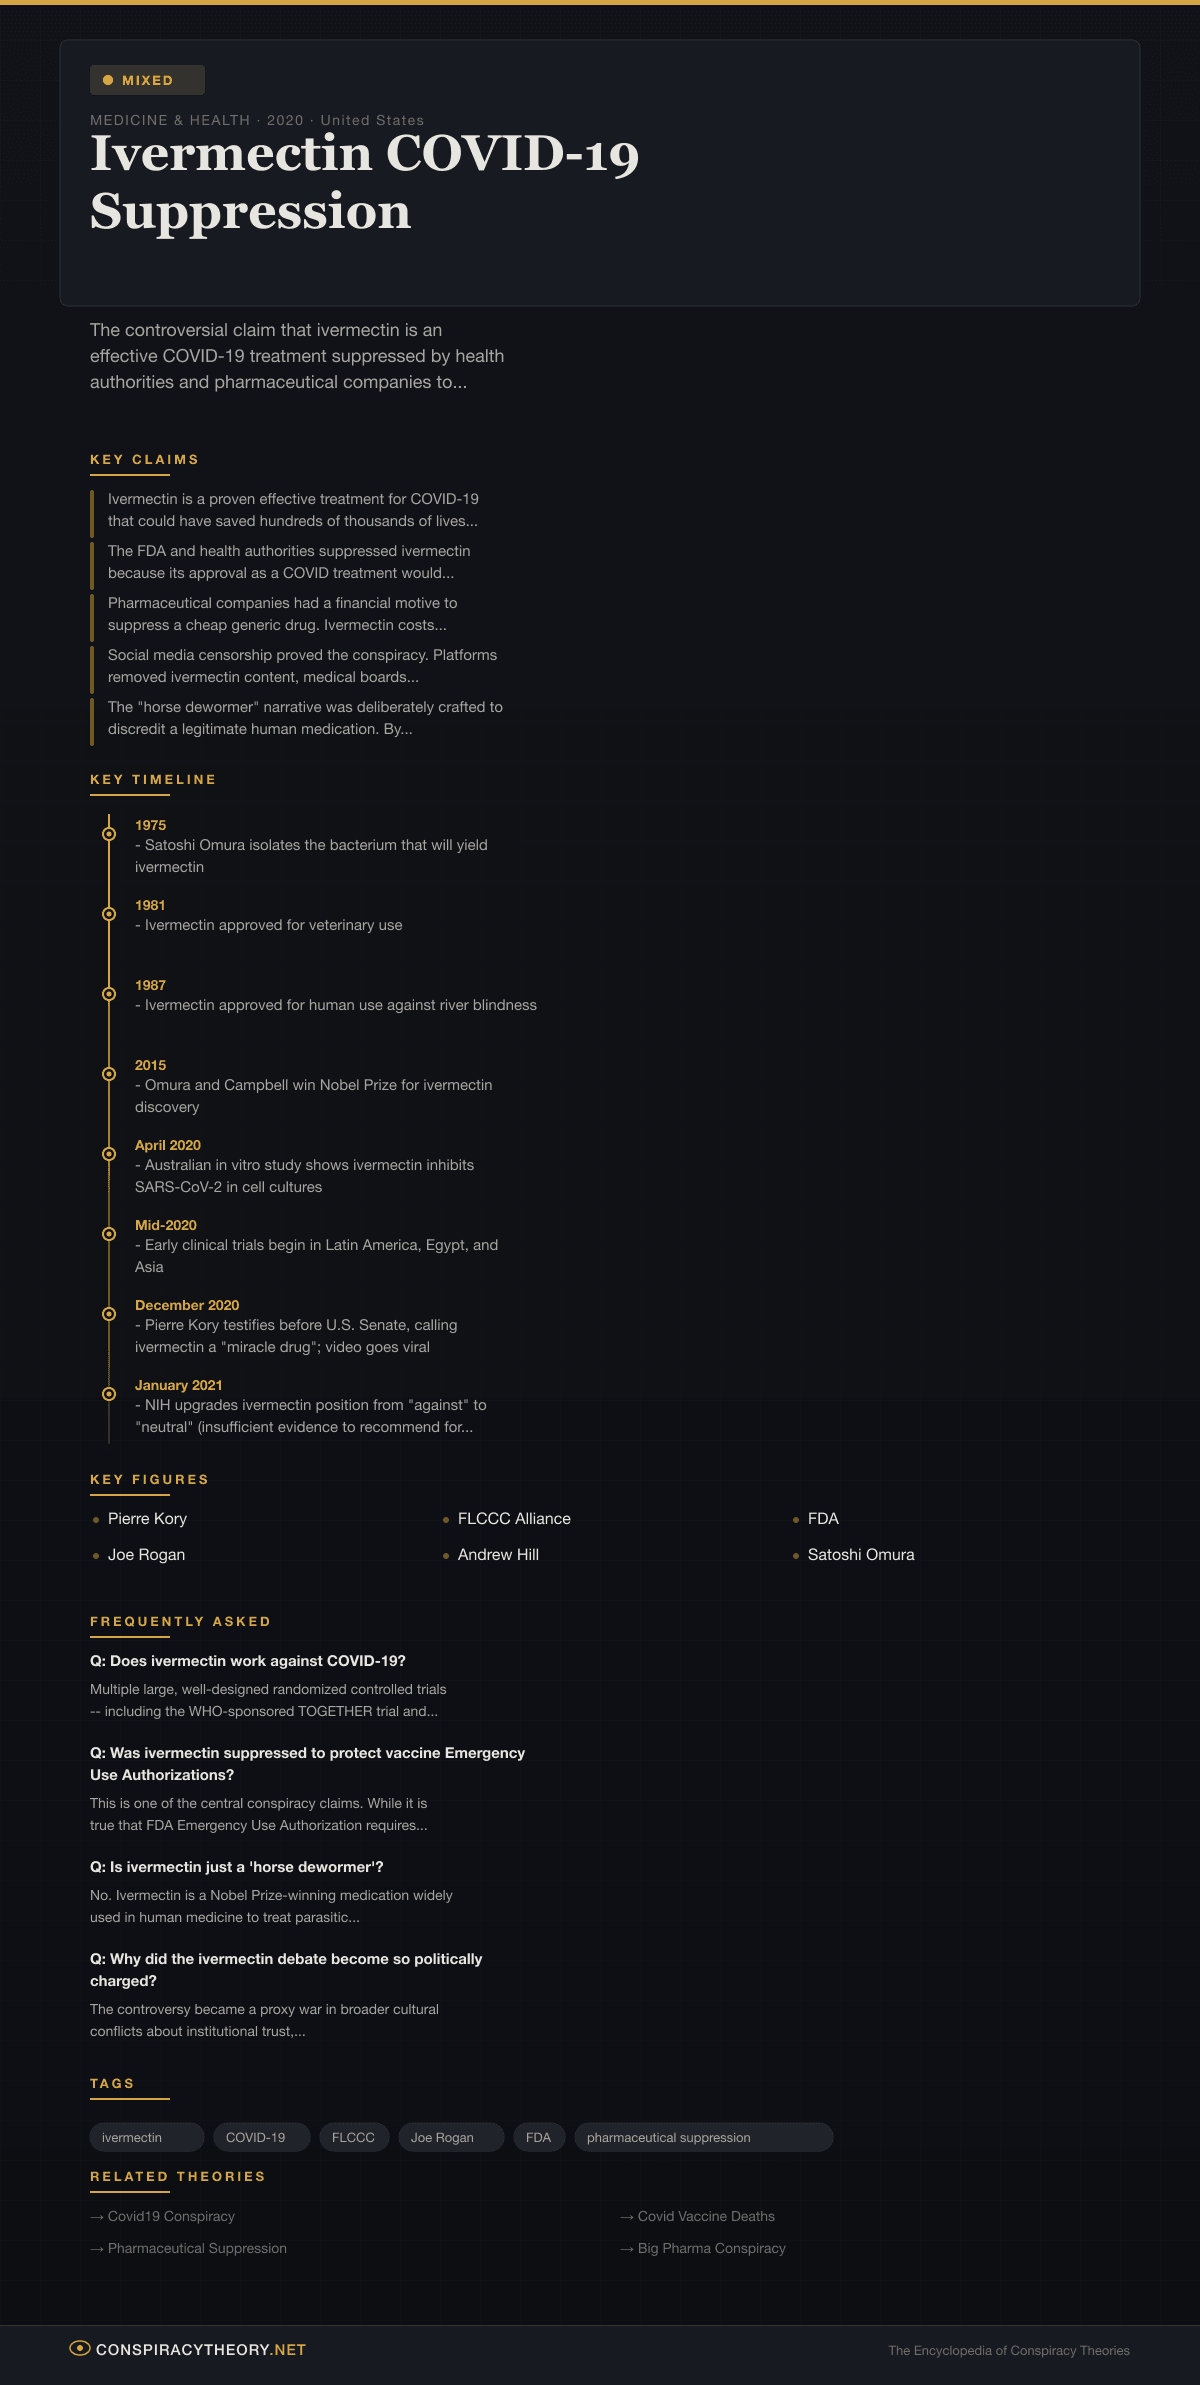Select the 2015 timeline marker circle
This screenshot has height=2385, width=1200.
pos(109,1074)
